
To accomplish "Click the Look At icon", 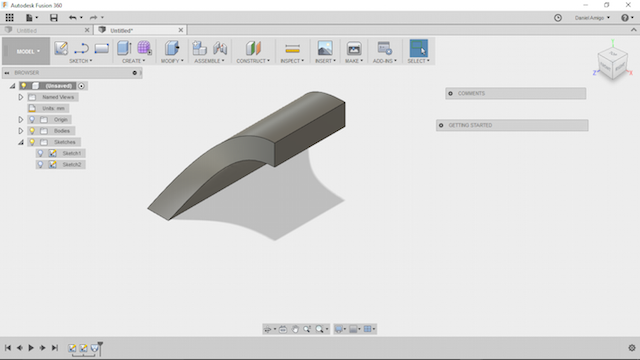I will [x=282, y=329].
